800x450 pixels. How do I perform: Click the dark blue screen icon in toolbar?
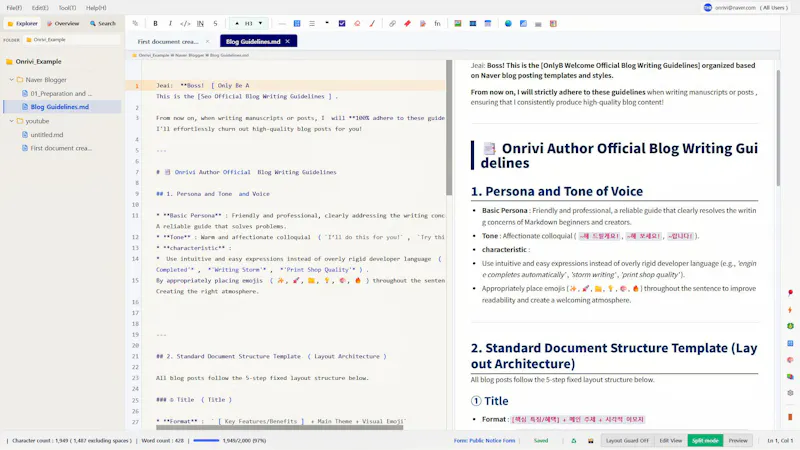click(473, 23)
